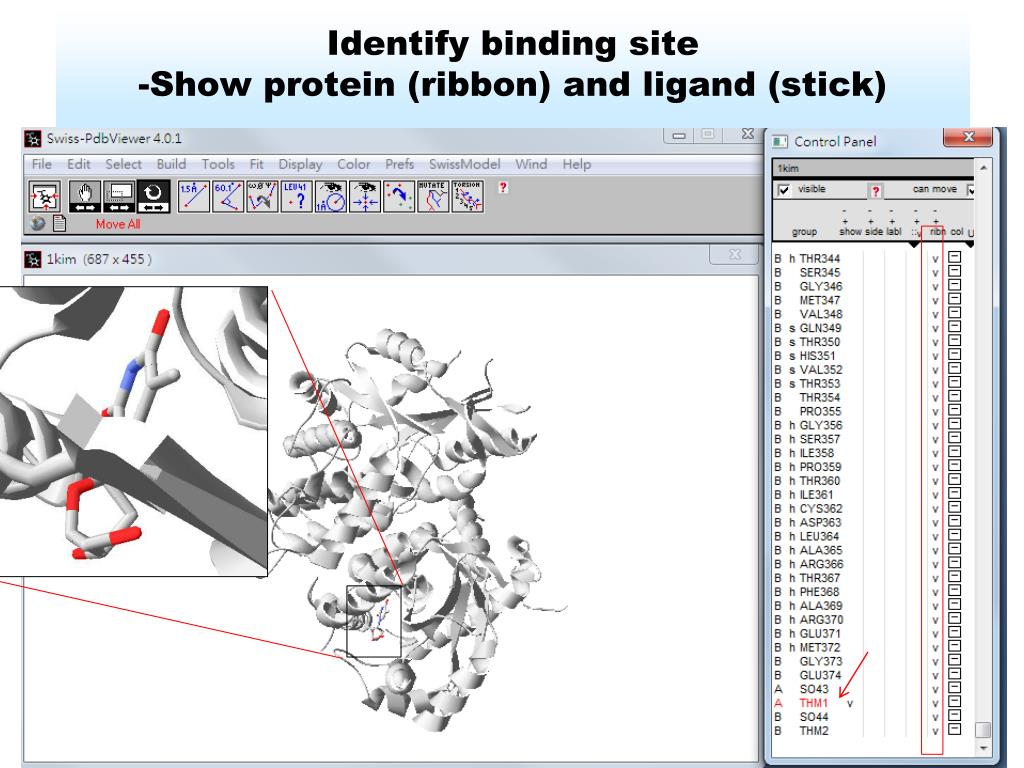Open the Build menu
The height and width of the screenshot is (768, 1024).
(171, 164)
